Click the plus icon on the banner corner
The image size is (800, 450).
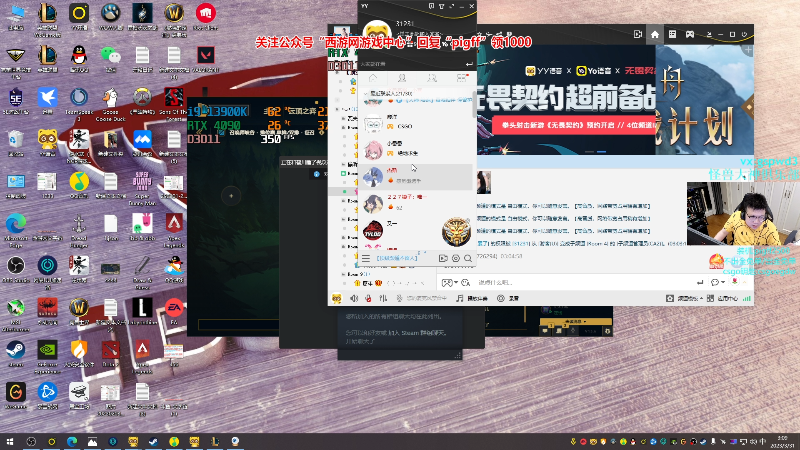[747, 50]
